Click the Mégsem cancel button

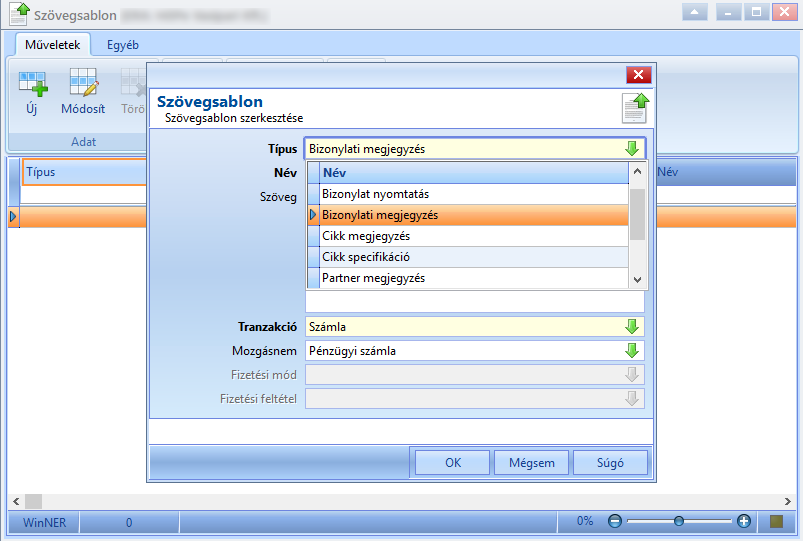coord(532,463)
